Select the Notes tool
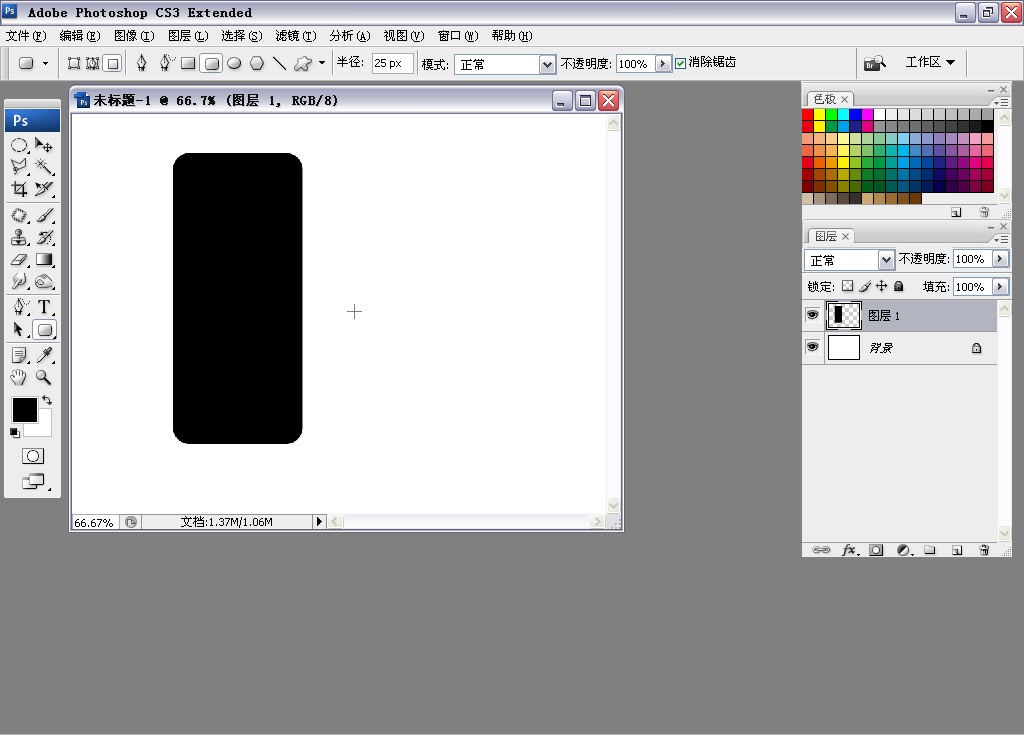 click(x=19, y=355)
